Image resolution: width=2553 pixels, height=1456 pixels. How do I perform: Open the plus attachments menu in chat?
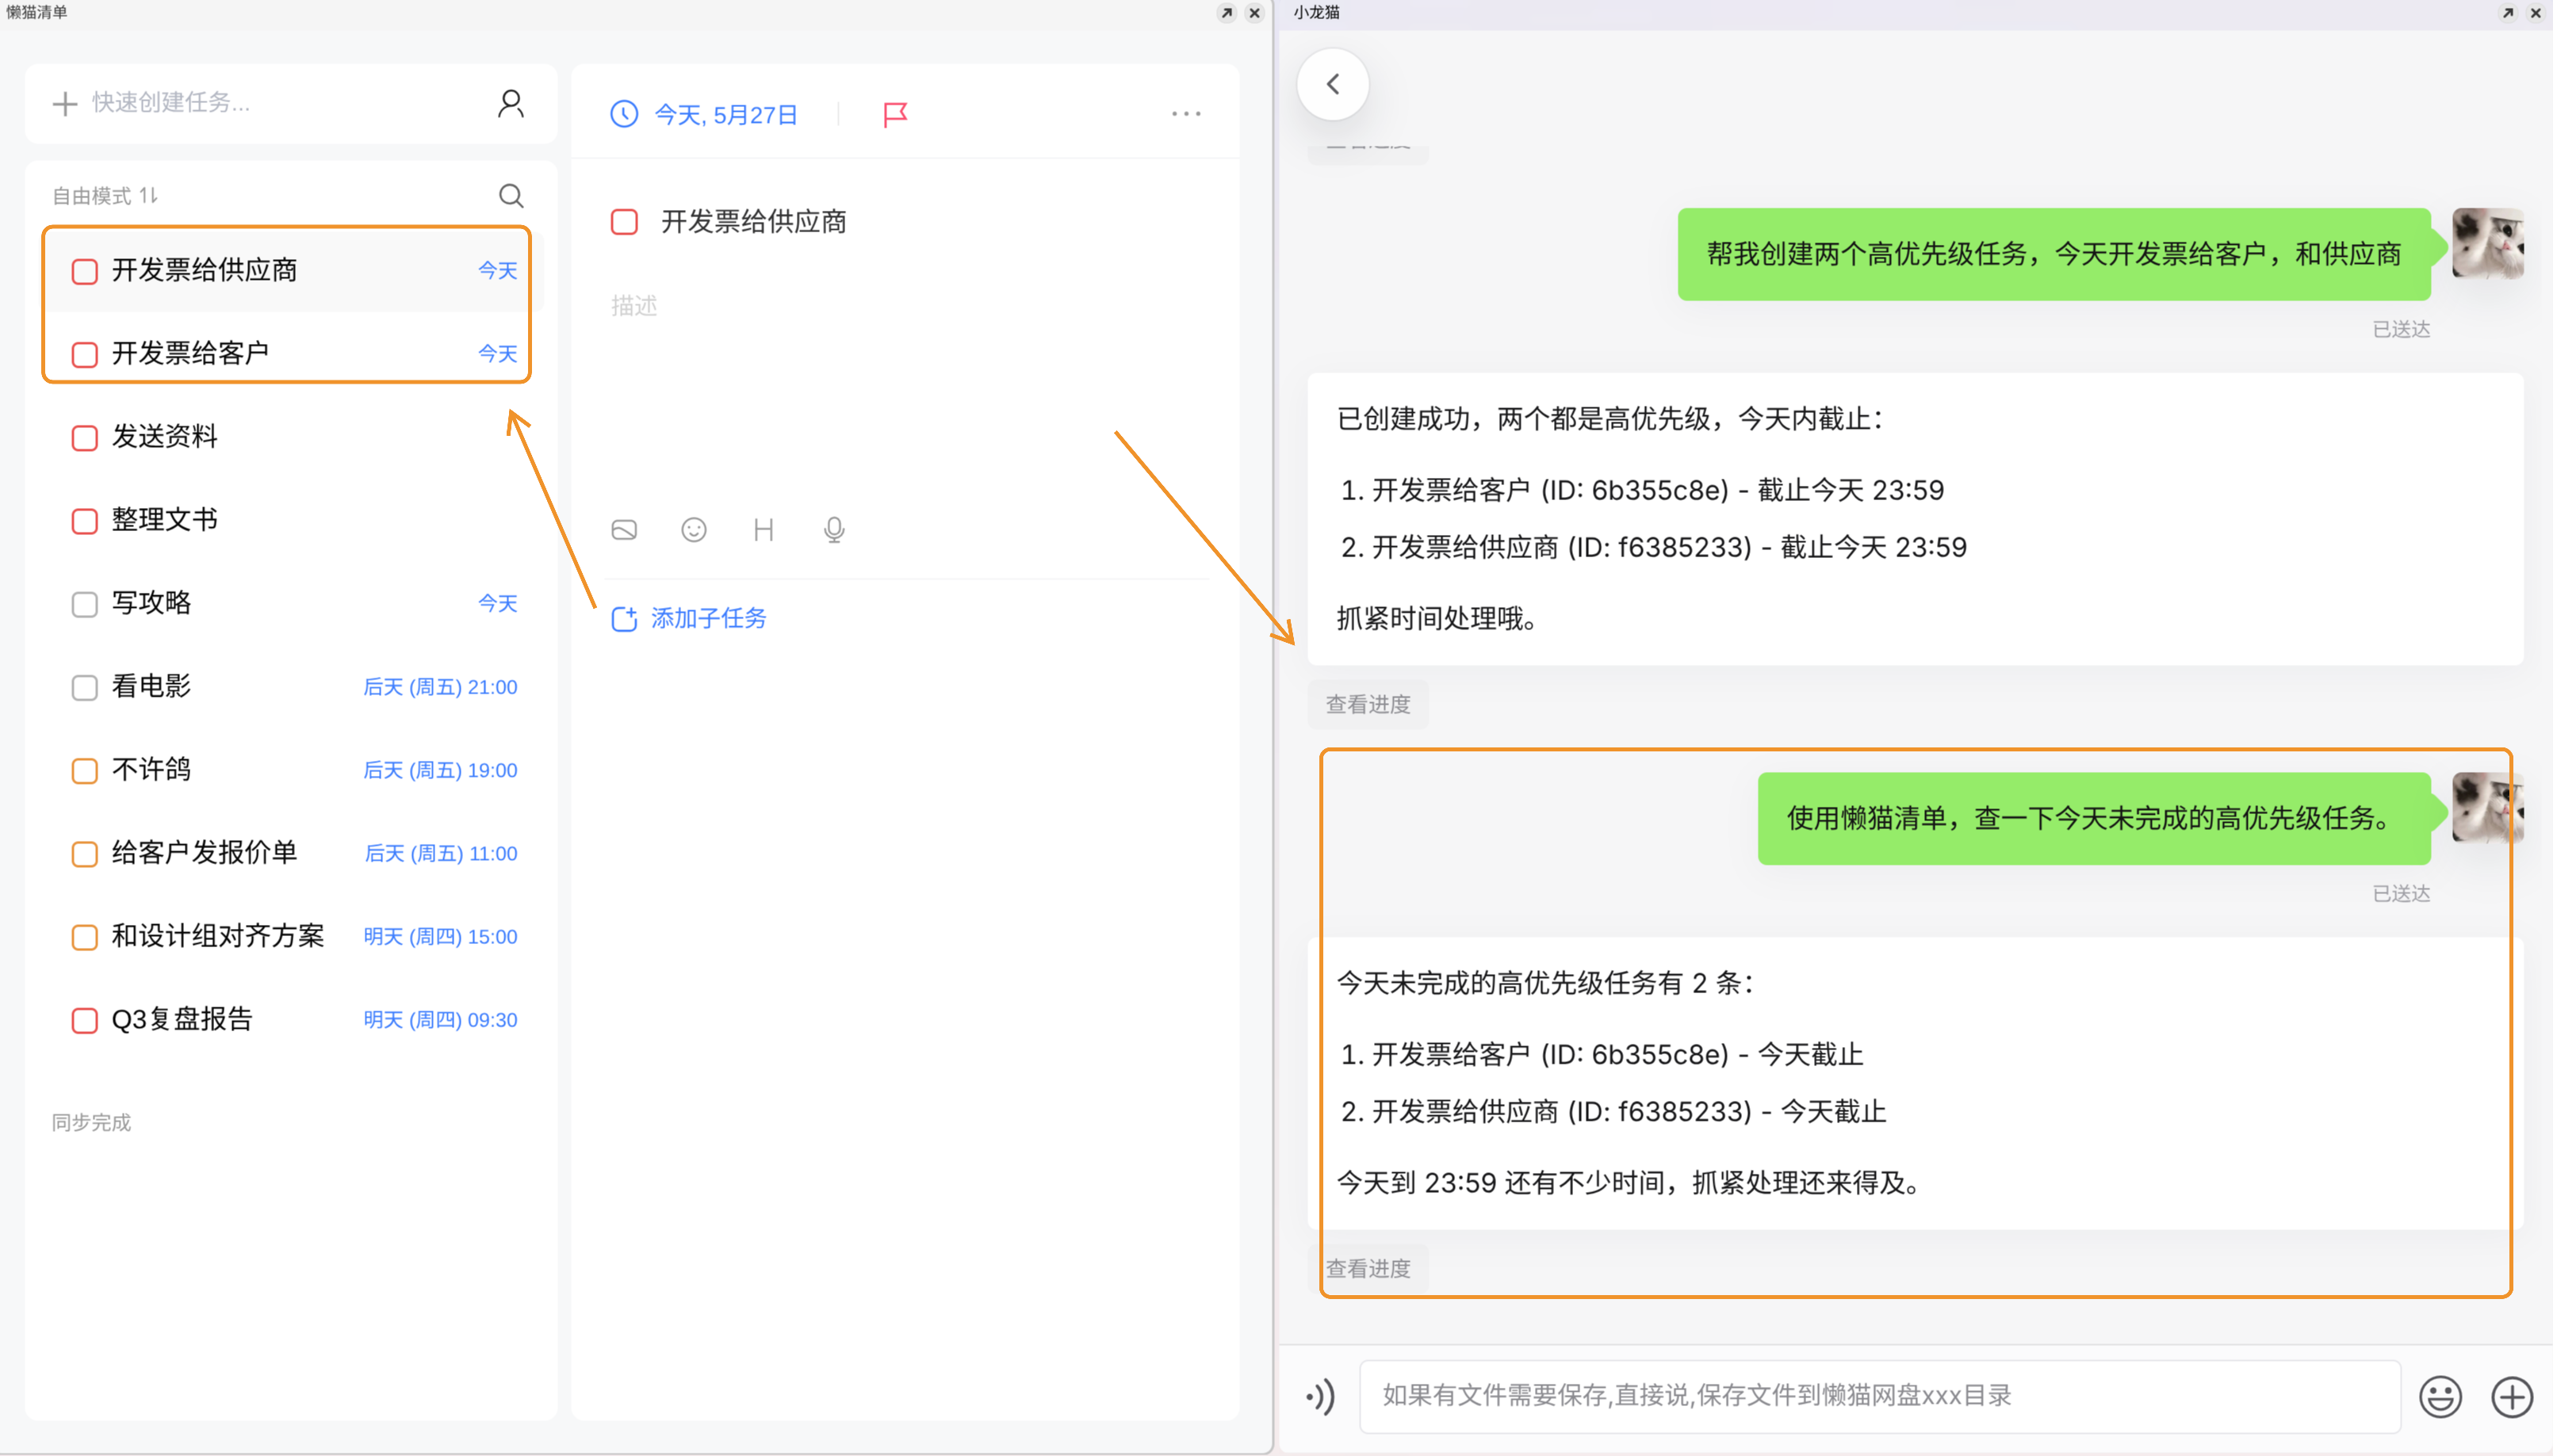point(2511,1396)
